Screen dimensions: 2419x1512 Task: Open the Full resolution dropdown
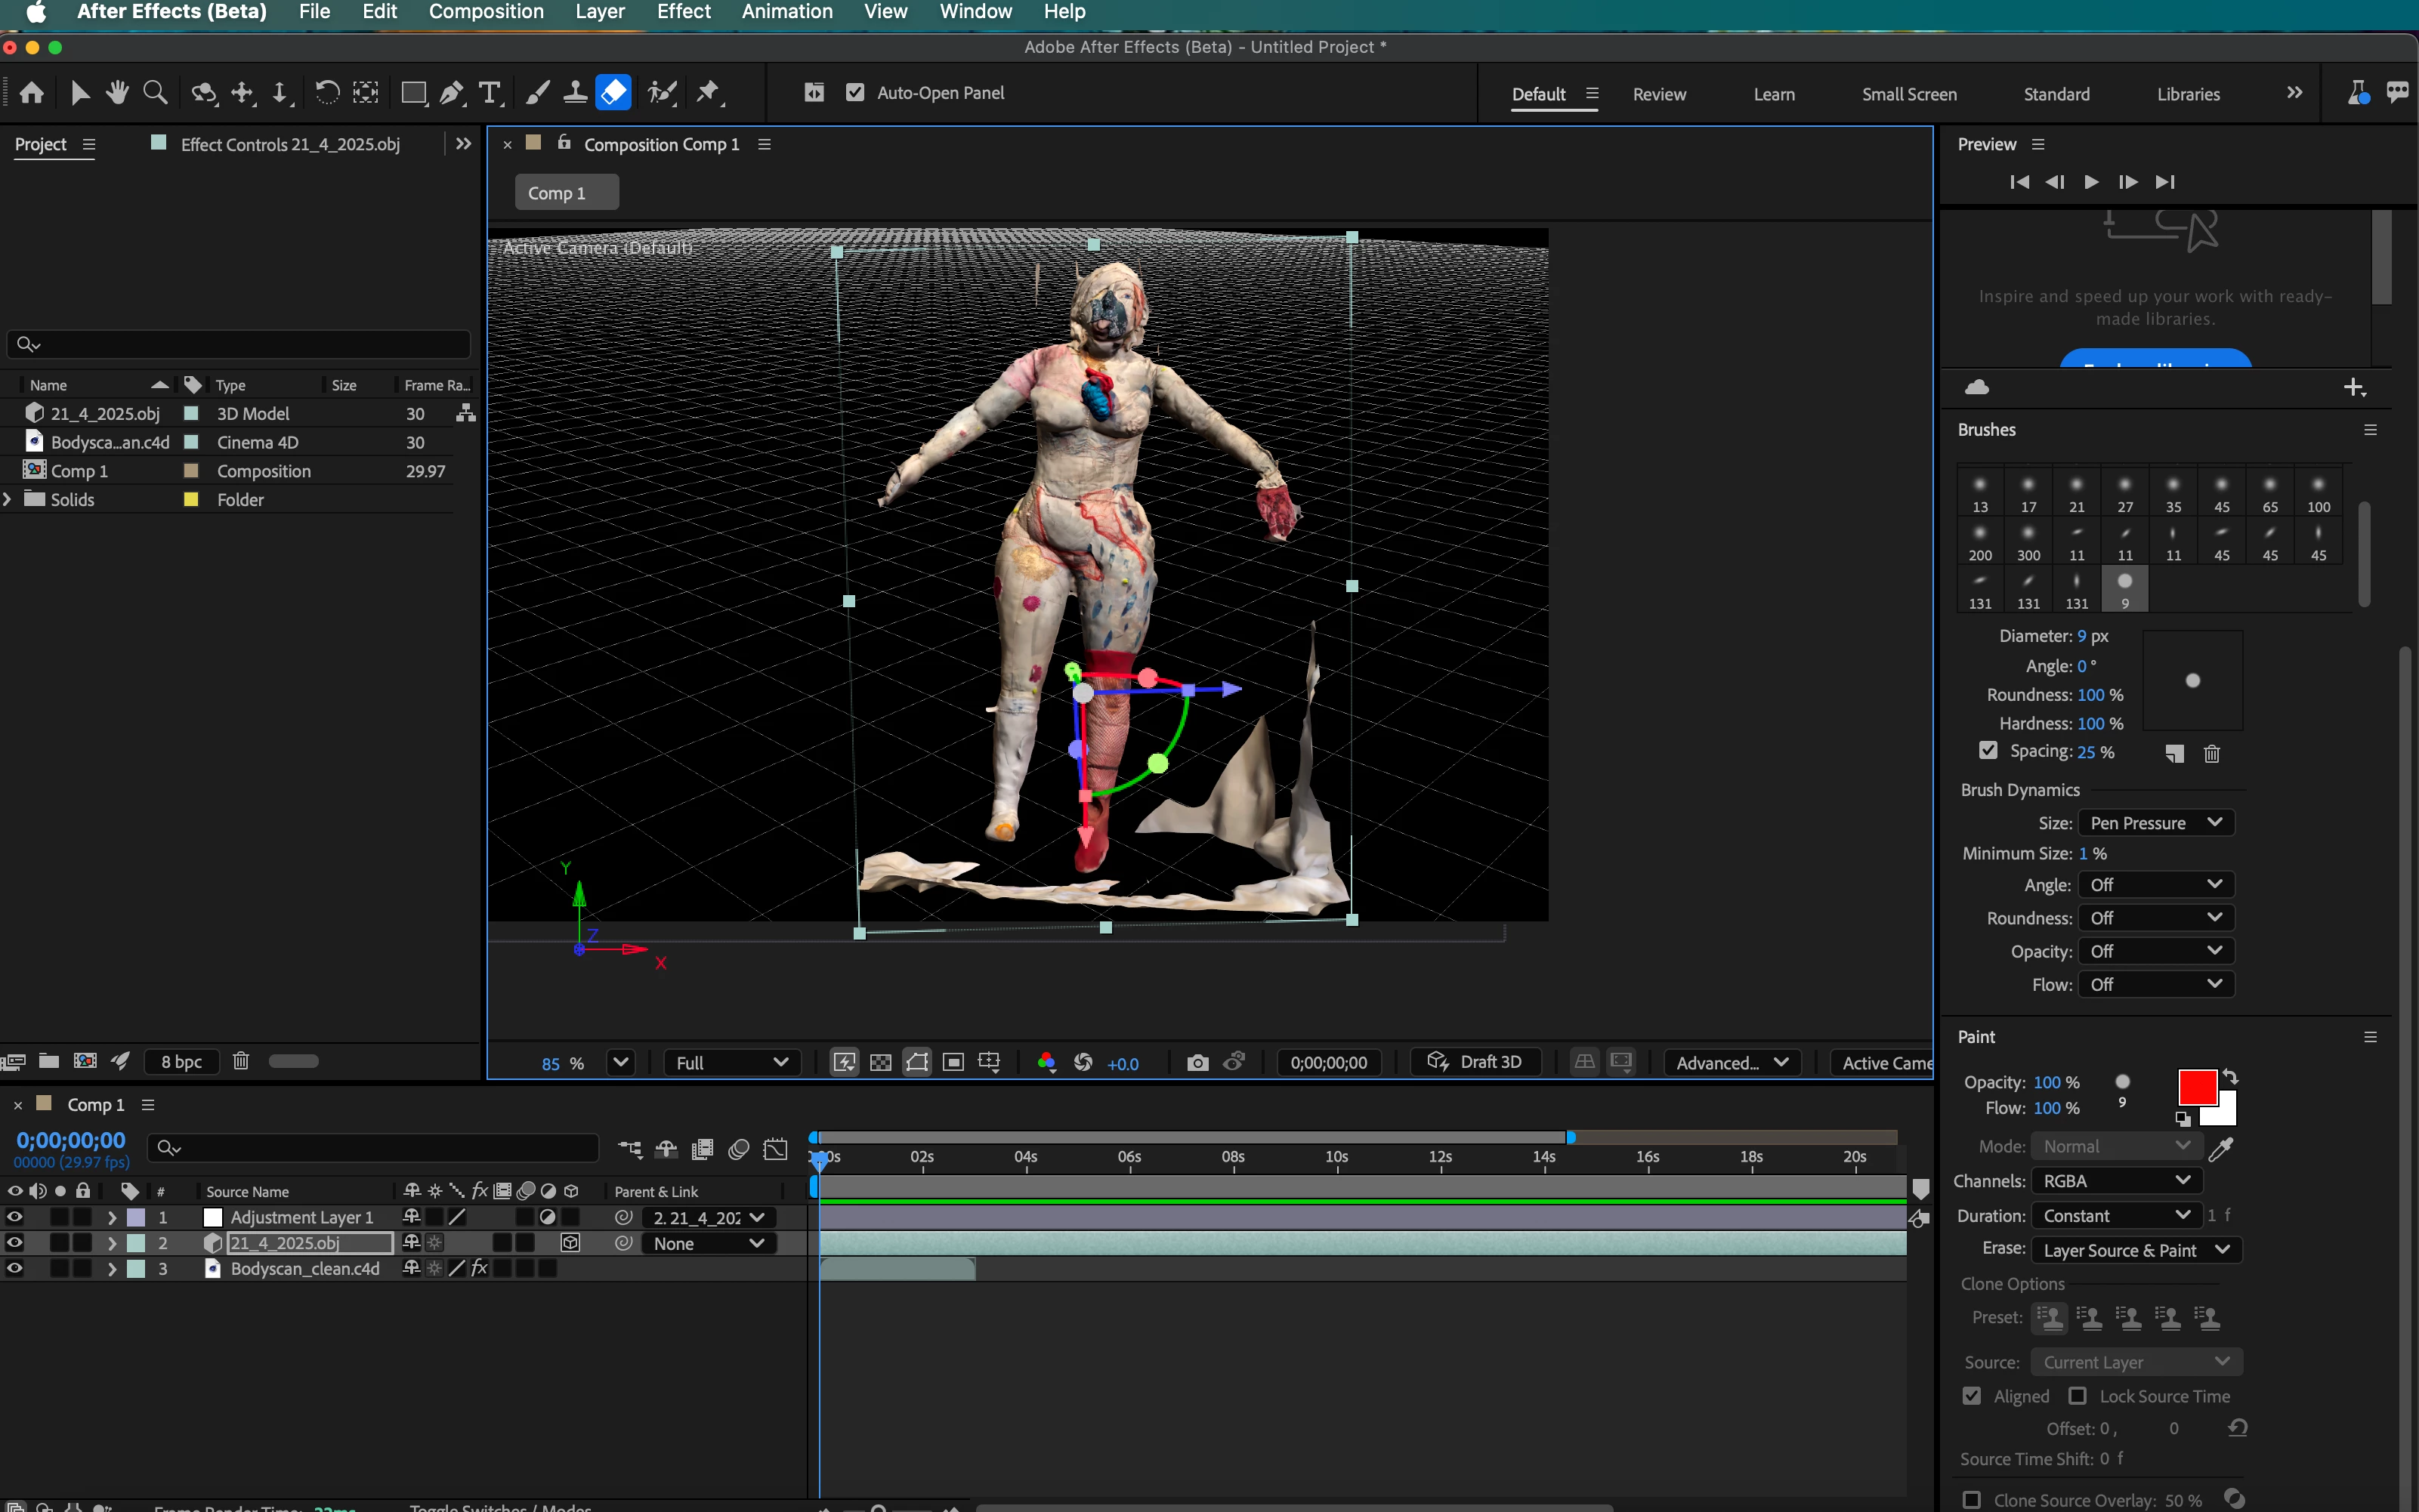[731, 1062]
